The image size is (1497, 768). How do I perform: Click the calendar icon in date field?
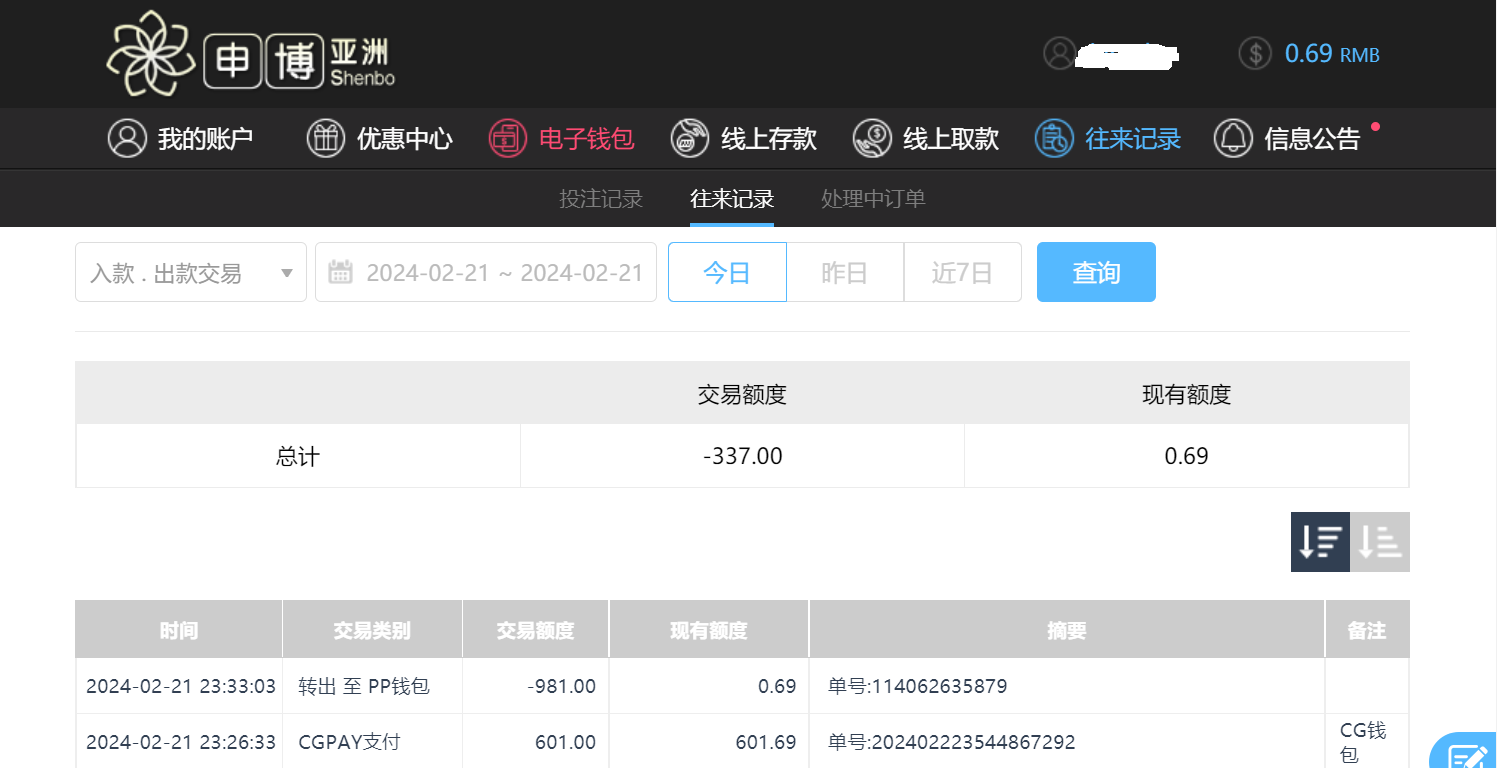point(341,272)
